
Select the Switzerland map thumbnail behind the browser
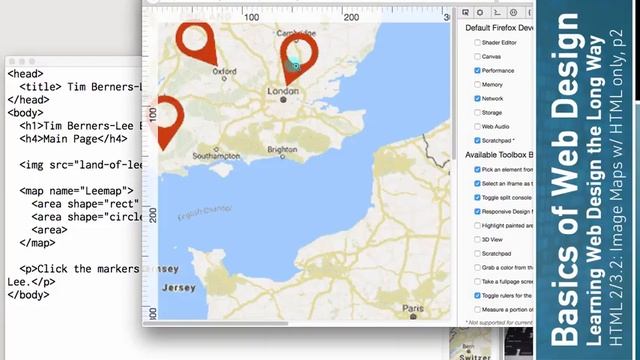pyautogui.click(x=471, y=344)
